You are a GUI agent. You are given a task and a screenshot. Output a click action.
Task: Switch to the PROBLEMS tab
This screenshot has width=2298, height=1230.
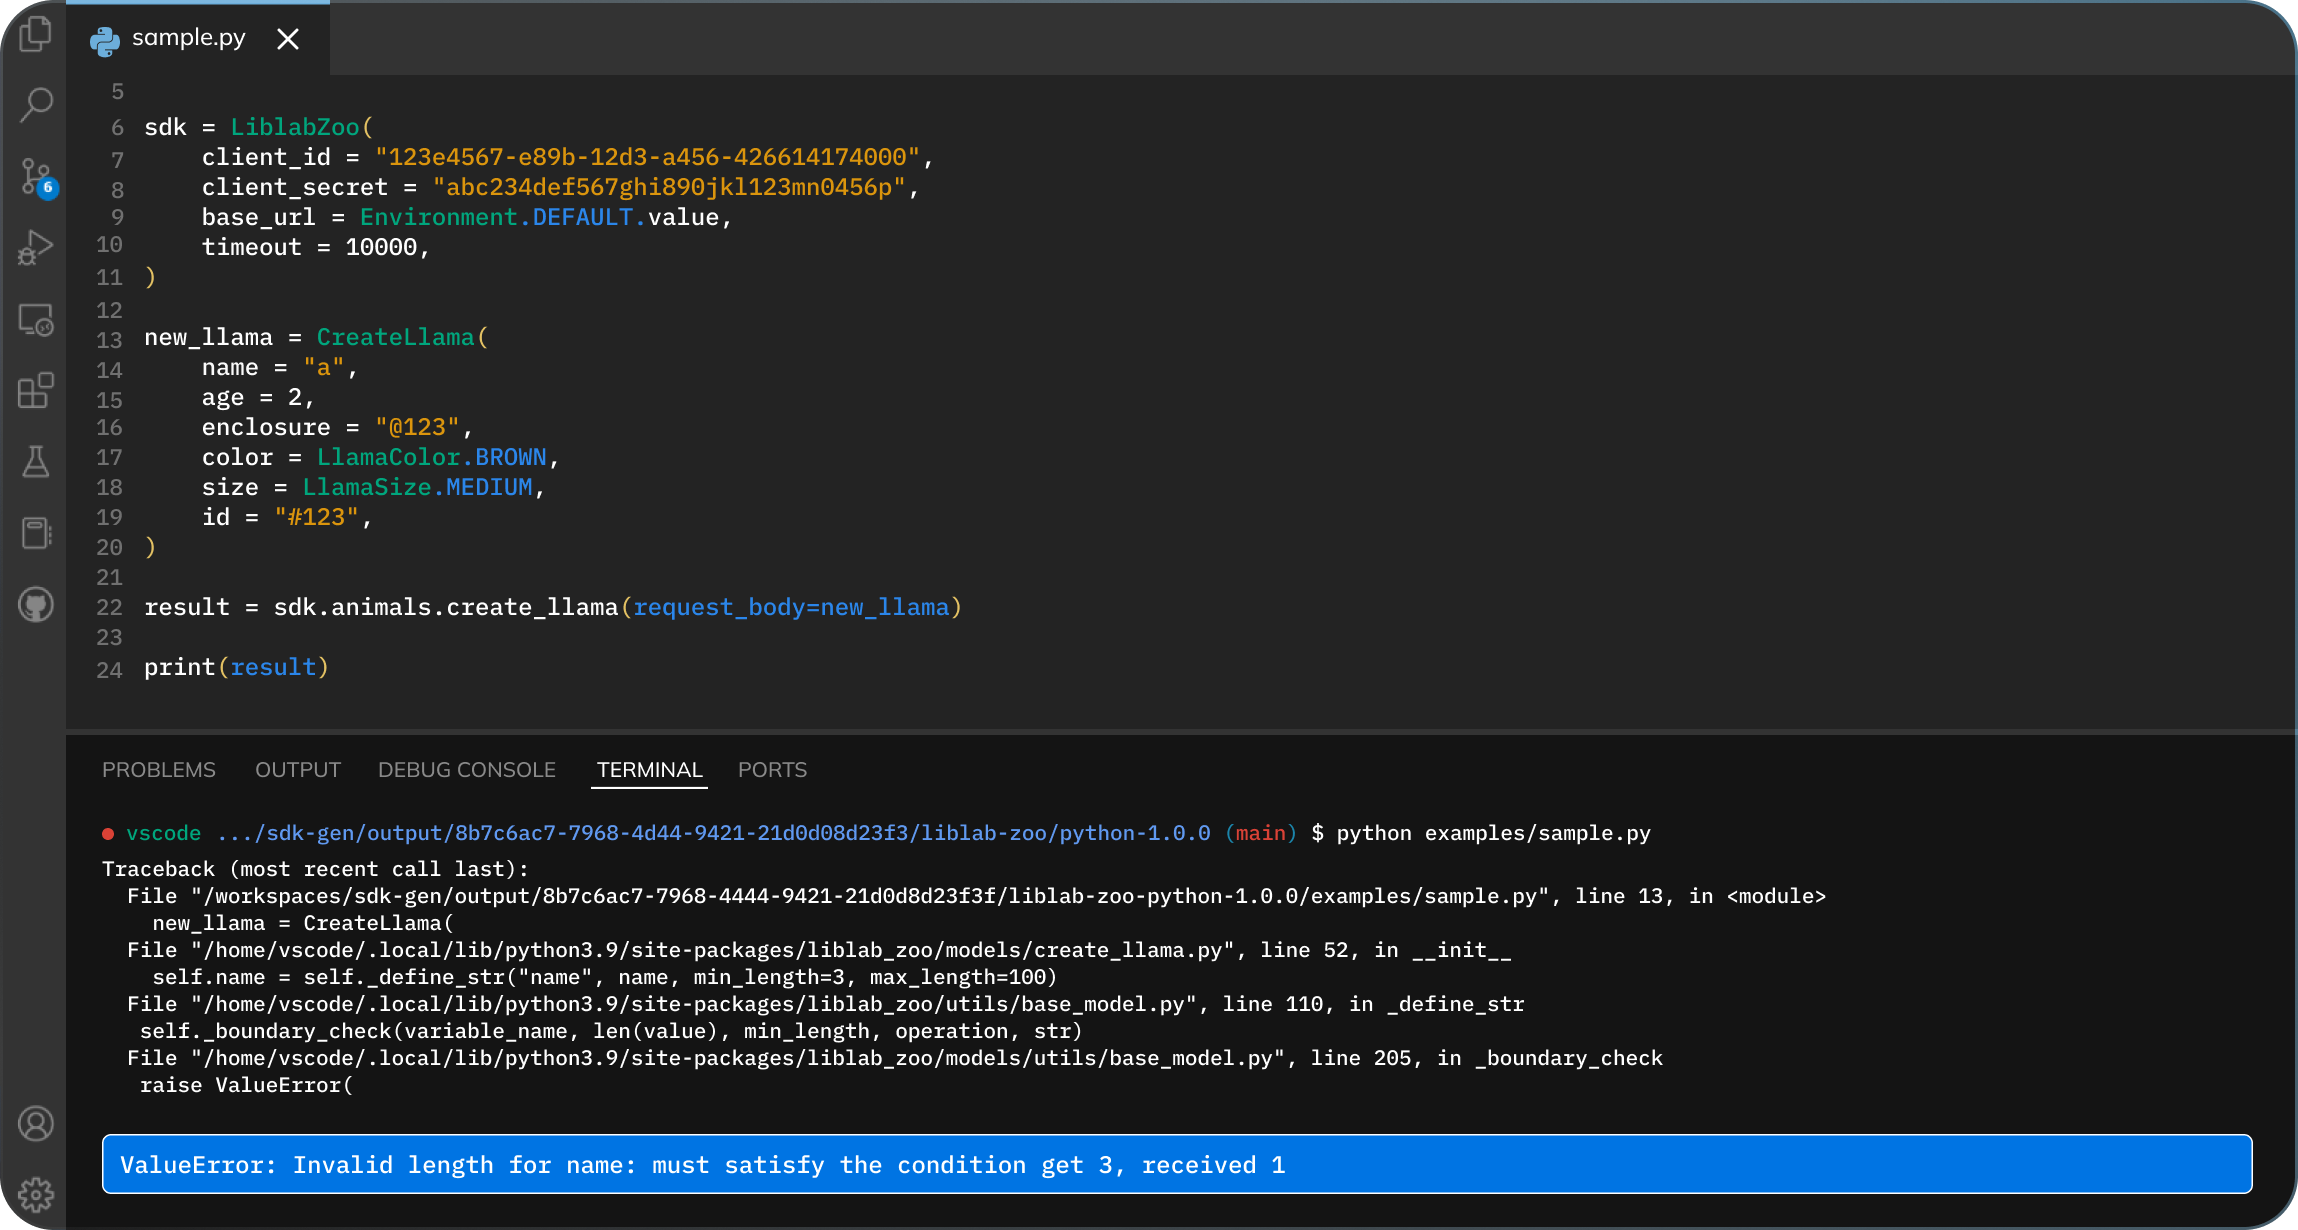[158, 769]
